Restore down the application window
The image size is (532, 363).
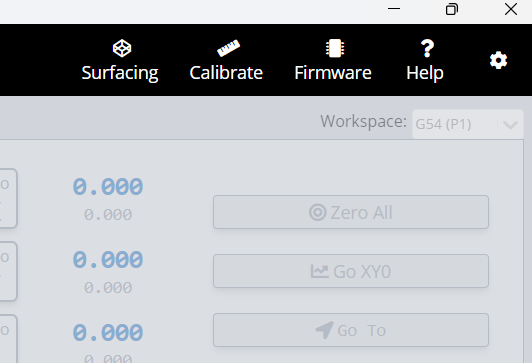[452, 9]
